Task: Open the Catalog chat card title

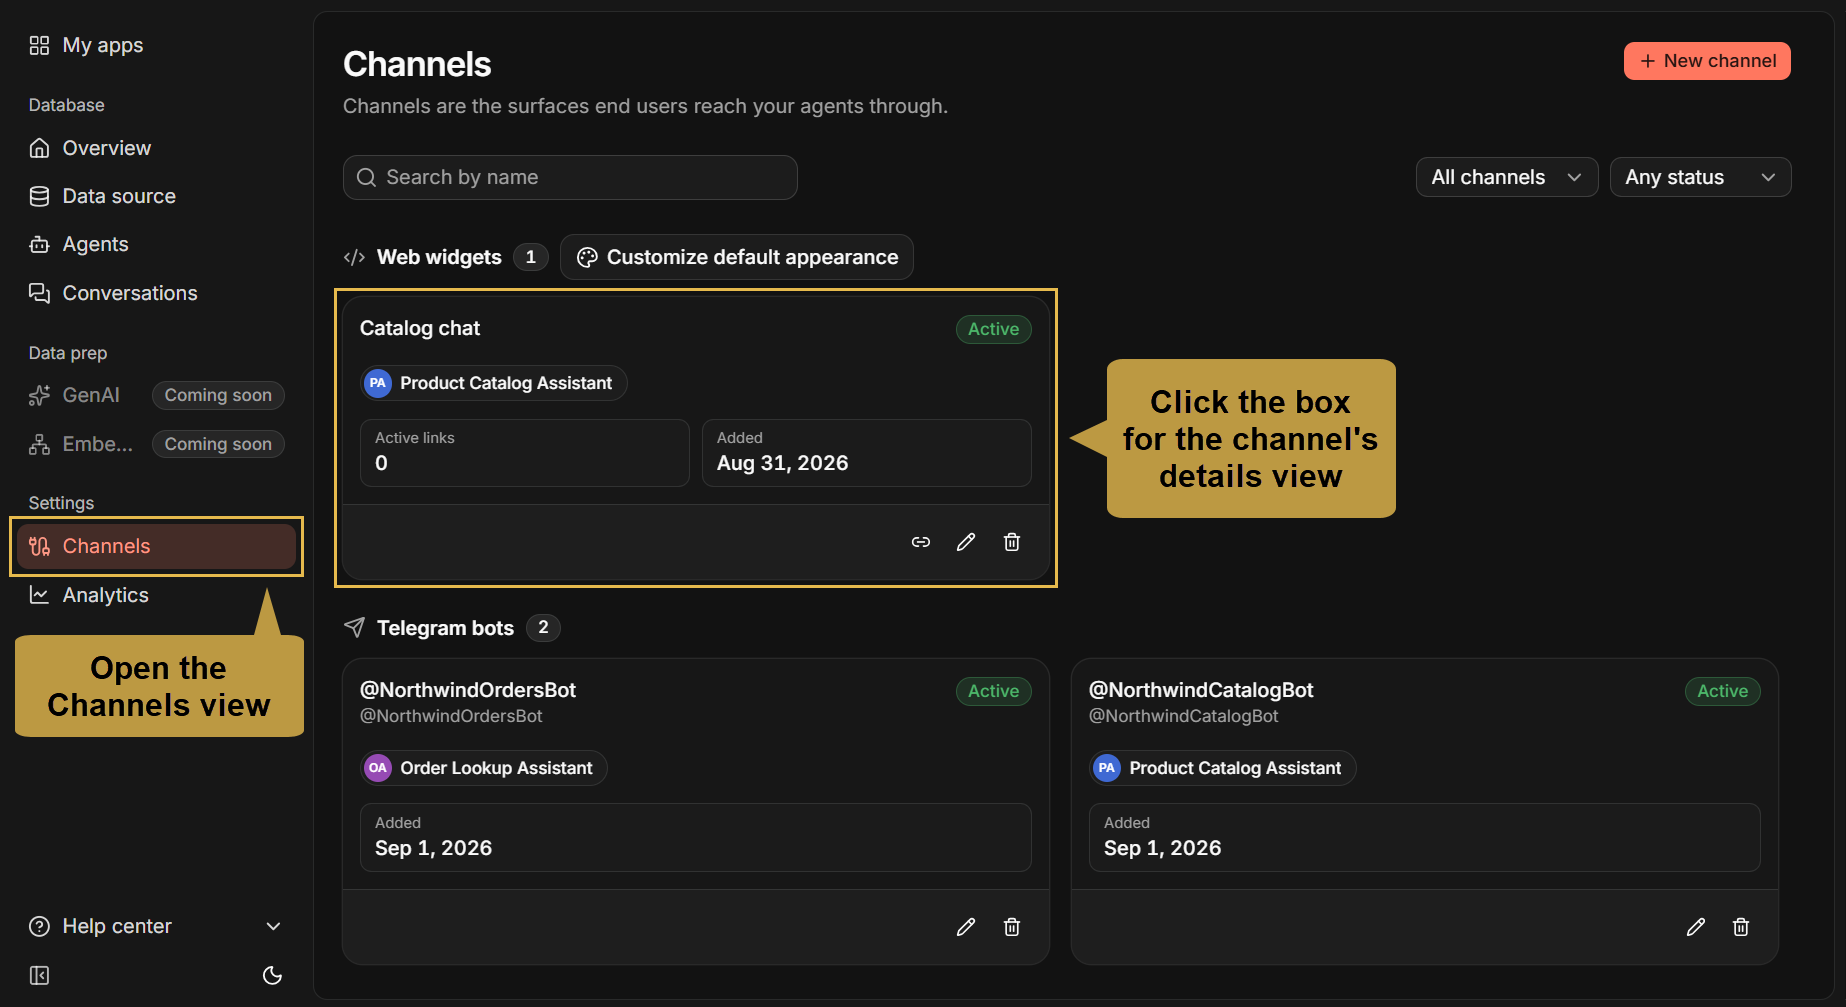Action: [x=420, y=328]
